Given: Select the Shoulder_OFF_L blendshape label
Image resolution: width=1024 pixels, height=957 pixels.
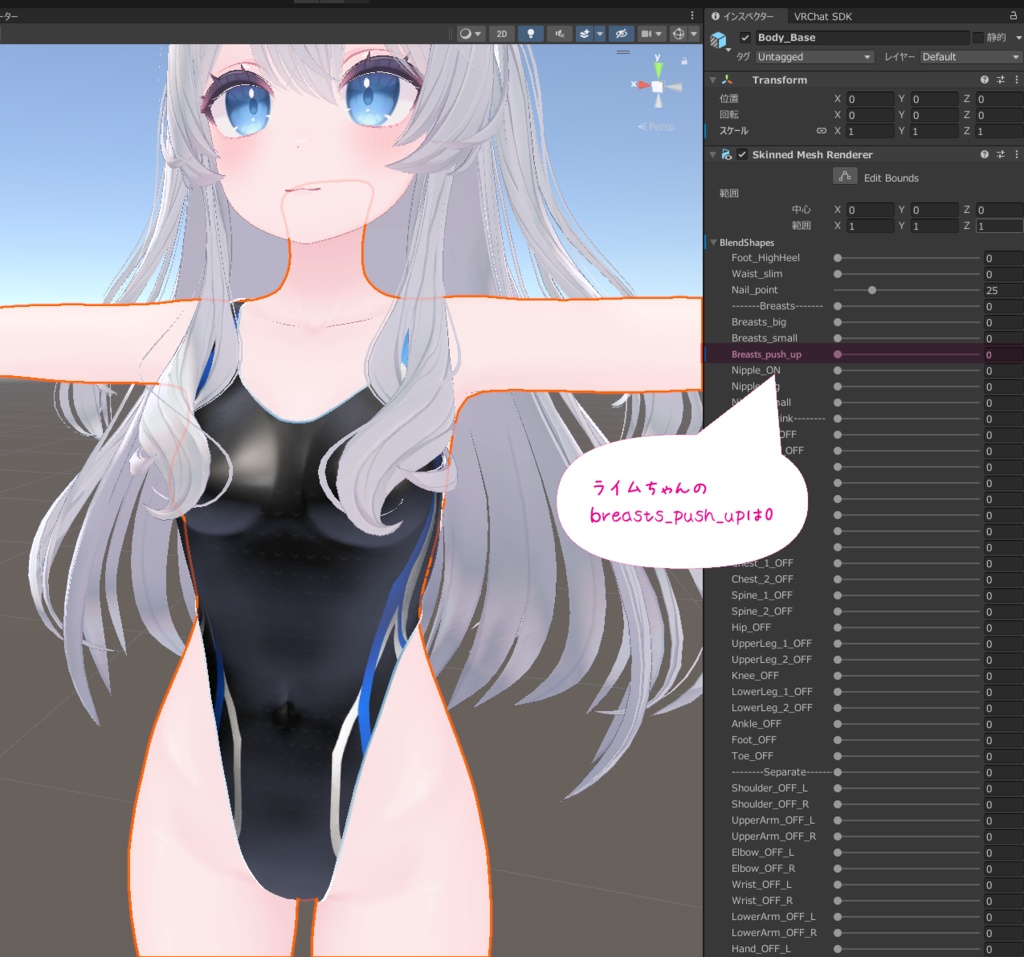Looking at the screenshot, I should [x=769, y=788].
